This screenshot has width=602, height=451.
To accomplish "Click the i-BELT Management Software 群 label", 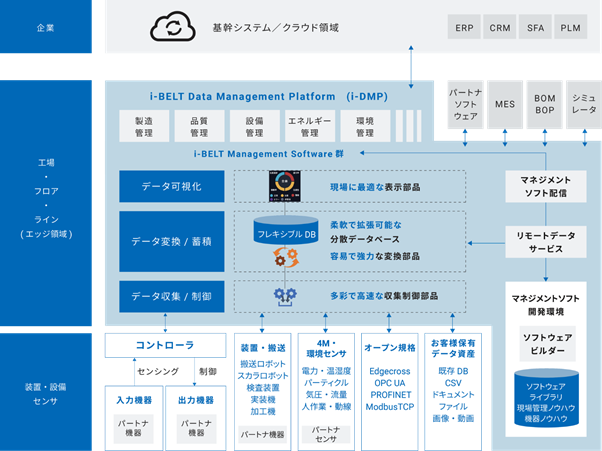I will click(269, 154).
